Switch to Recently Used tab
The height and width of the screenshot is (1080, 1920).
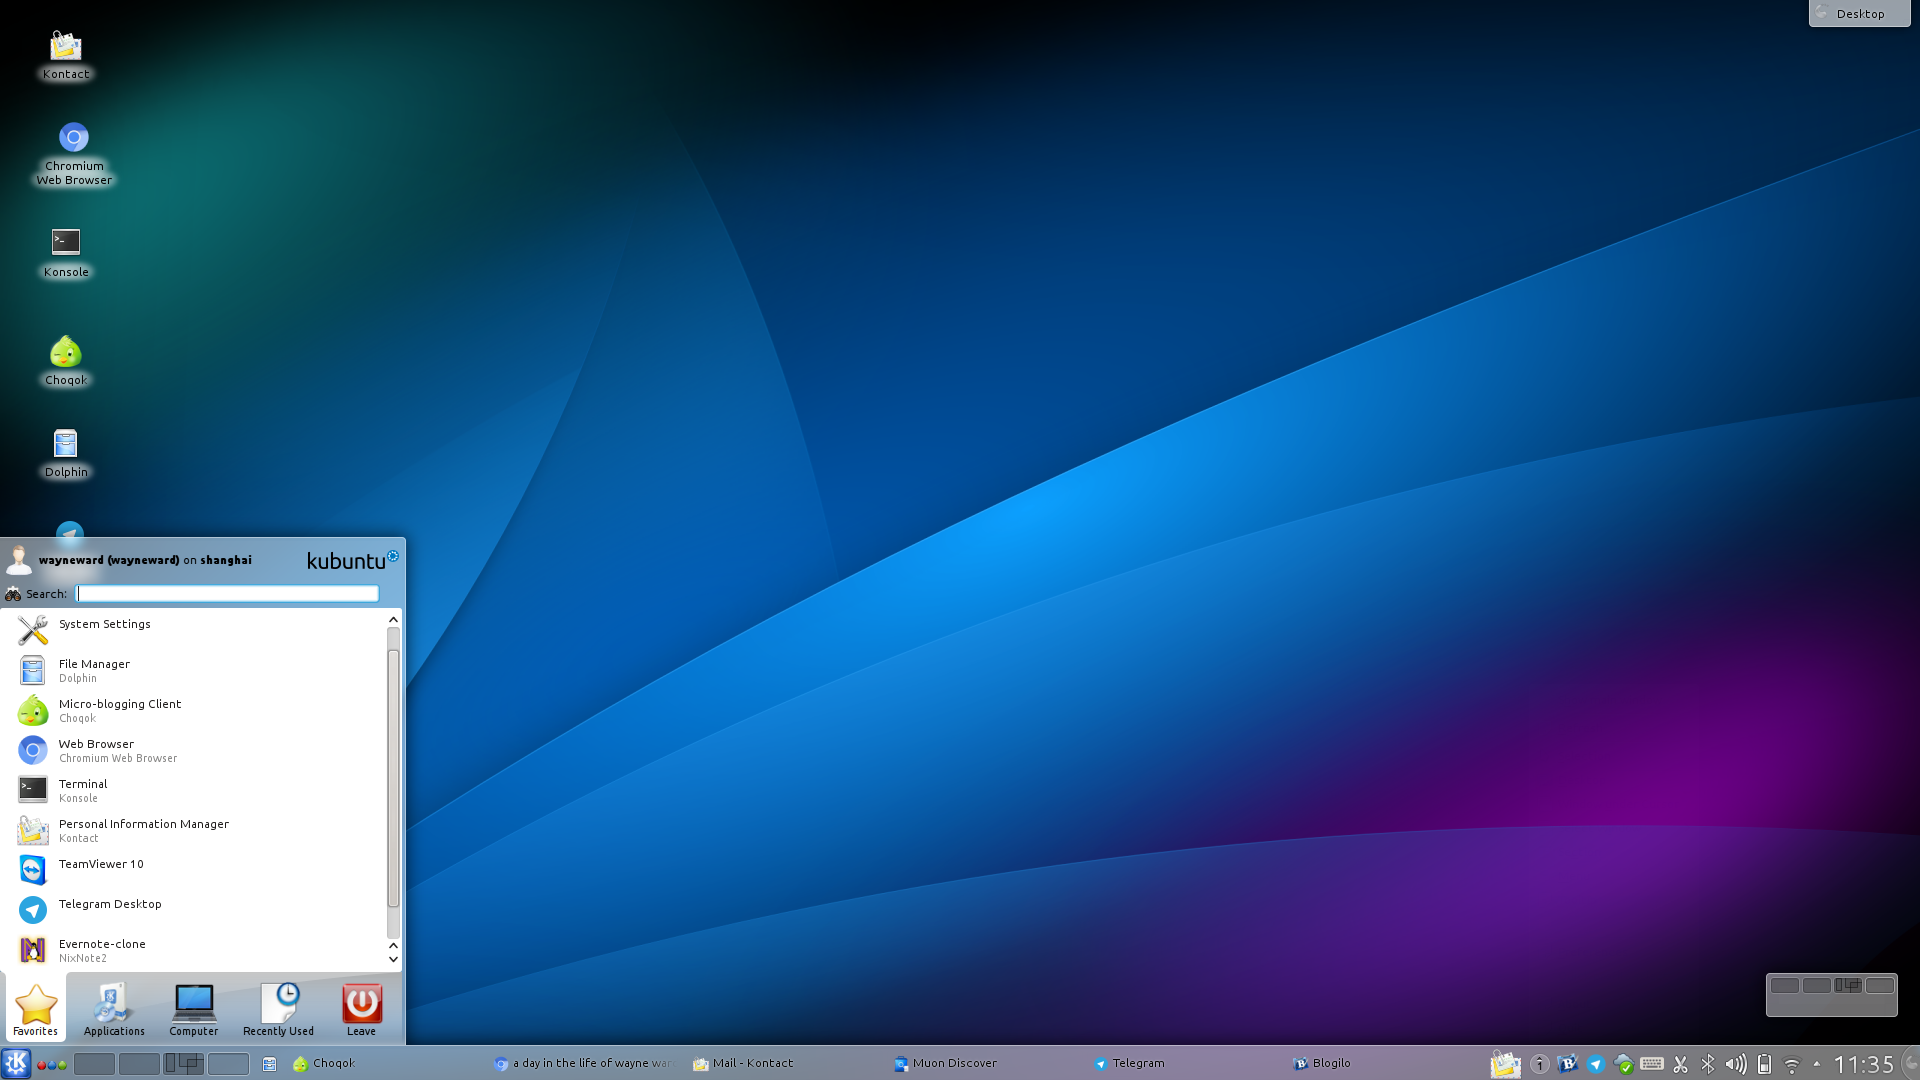point(278,1009)
